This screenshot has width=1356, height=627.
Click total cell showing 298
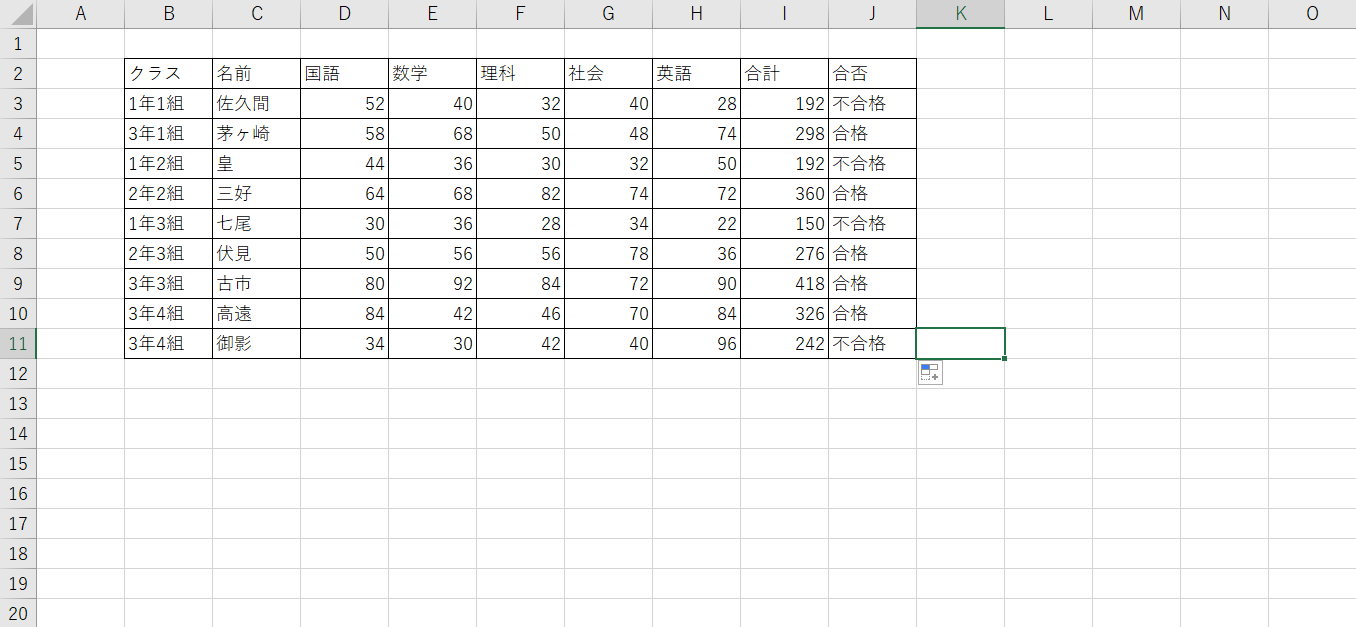[x=785, y=134]
